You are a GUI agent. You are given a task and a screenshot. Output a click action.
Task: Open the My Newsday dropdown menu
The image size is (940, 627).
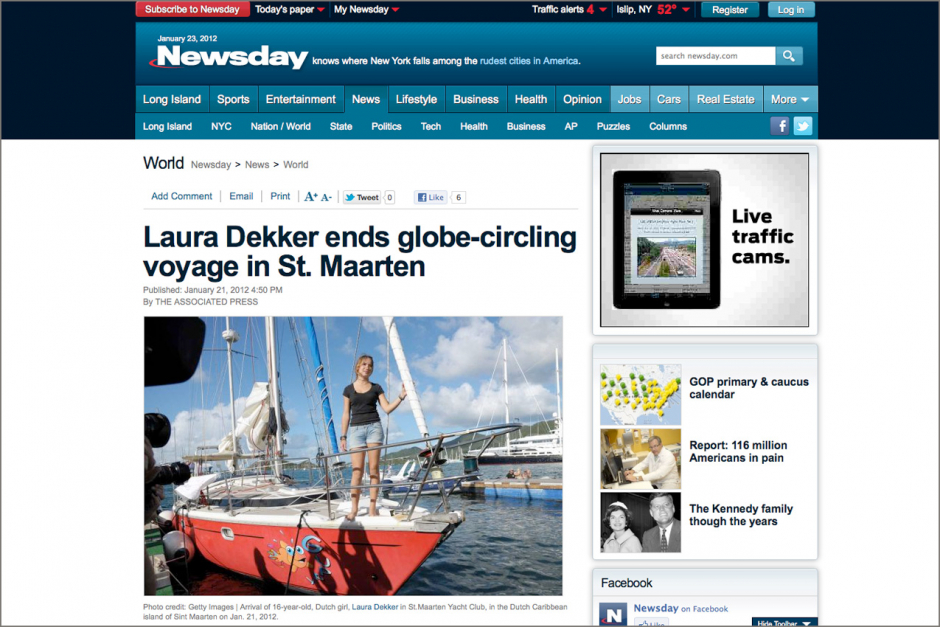(366, 10)
